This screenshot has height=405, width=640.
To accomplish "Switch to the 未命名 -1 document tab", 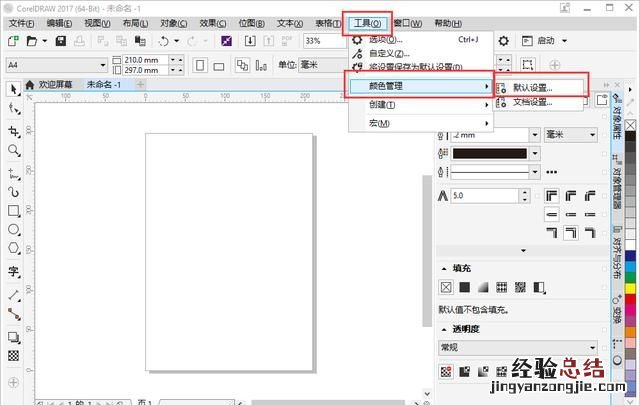I will click(x=104, y=85).
